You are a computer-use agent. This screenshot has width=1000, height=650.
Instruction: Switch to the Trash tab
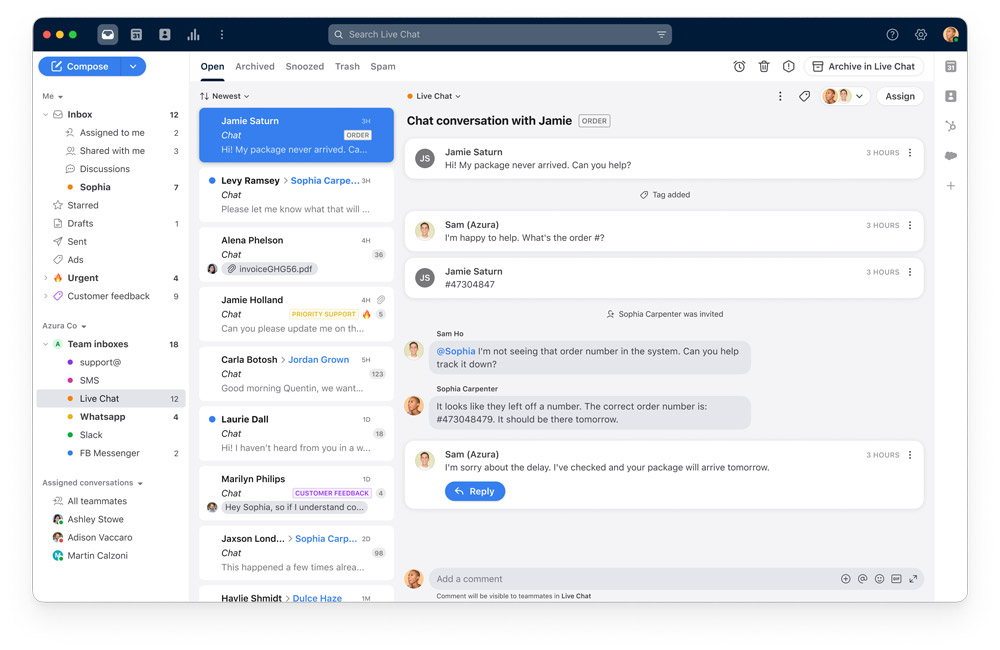pos(348,66)
